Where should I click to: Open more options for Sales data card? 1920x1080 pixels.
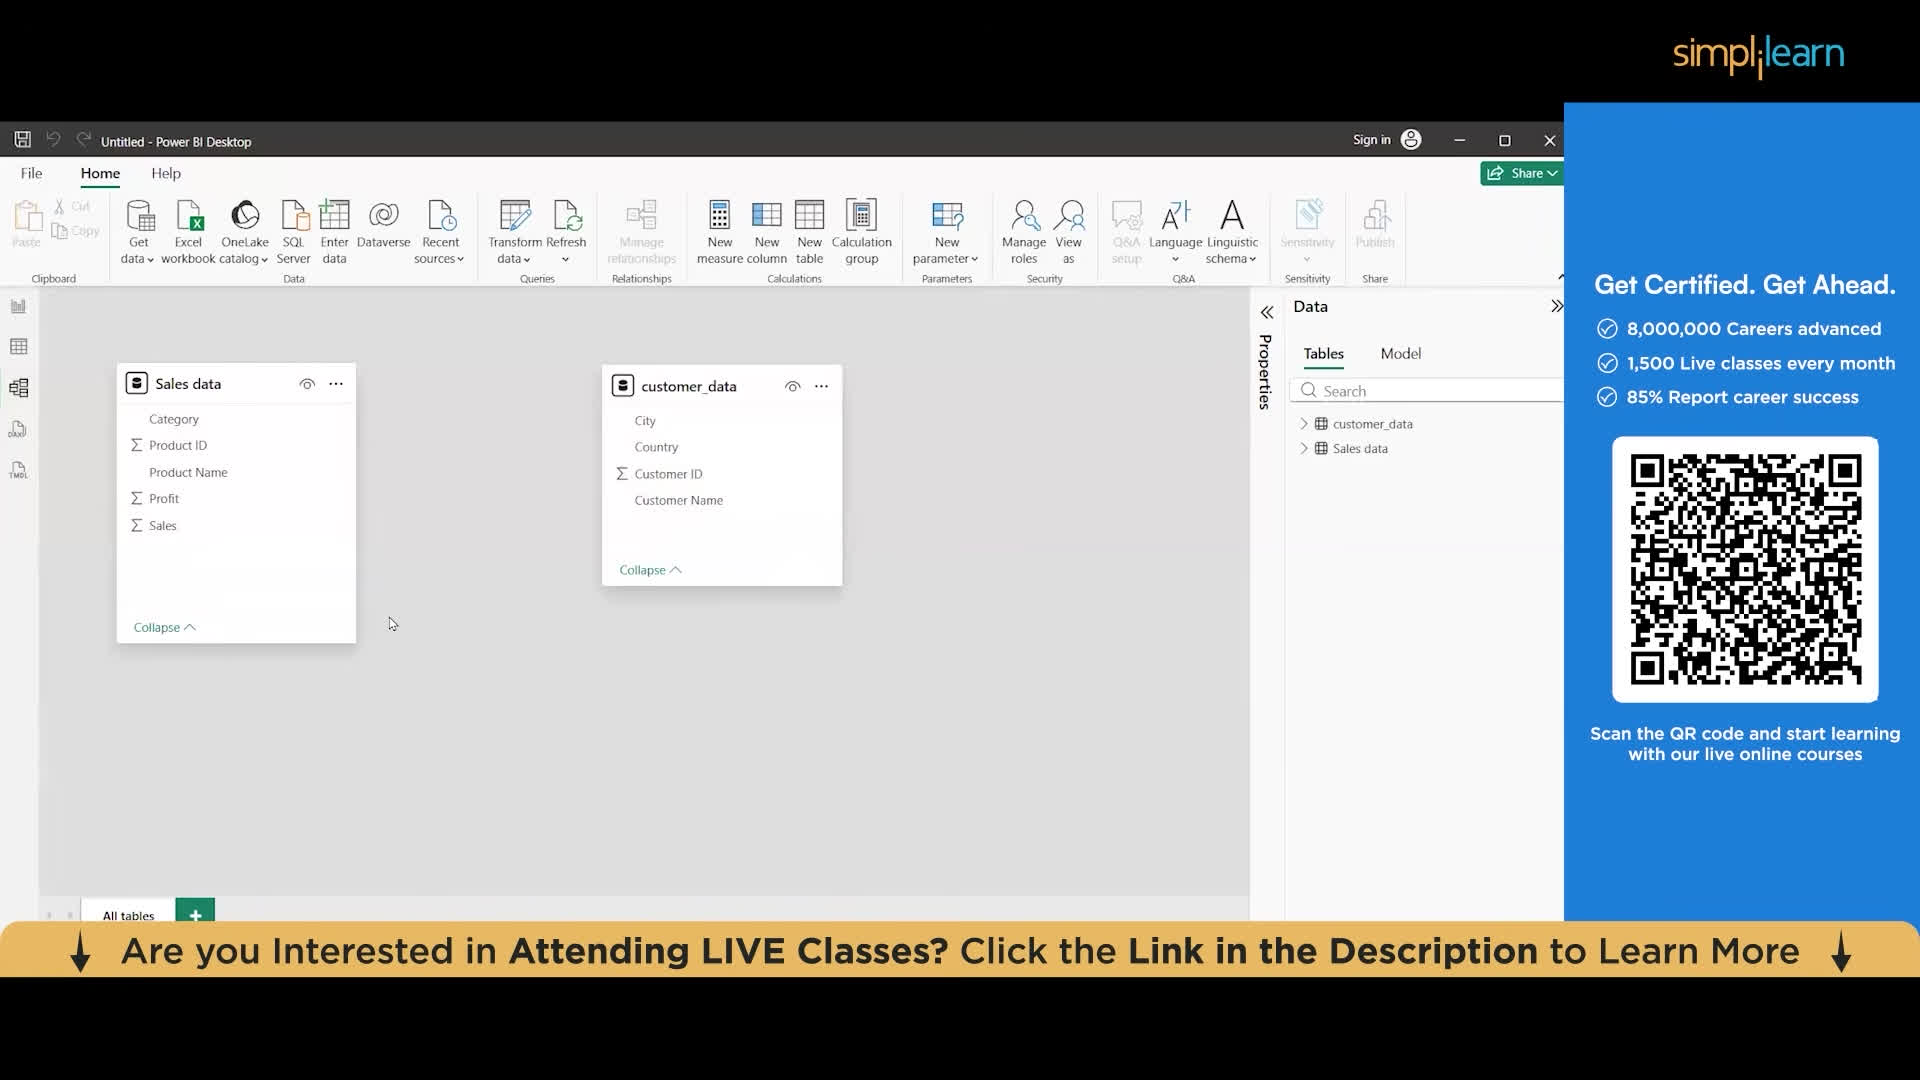(336, 384)
